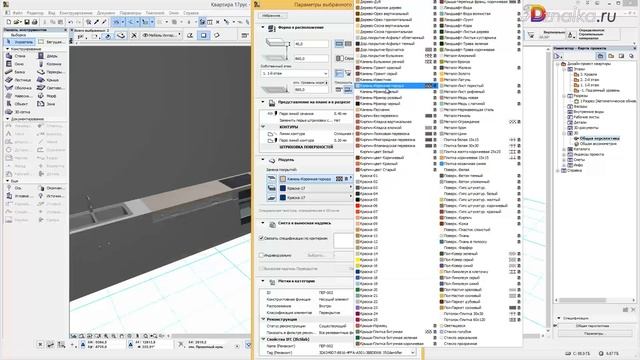Select the Roof (Крыша) tool
The image size is (640, 360).
pyautogui.click(x=48, y=80)
